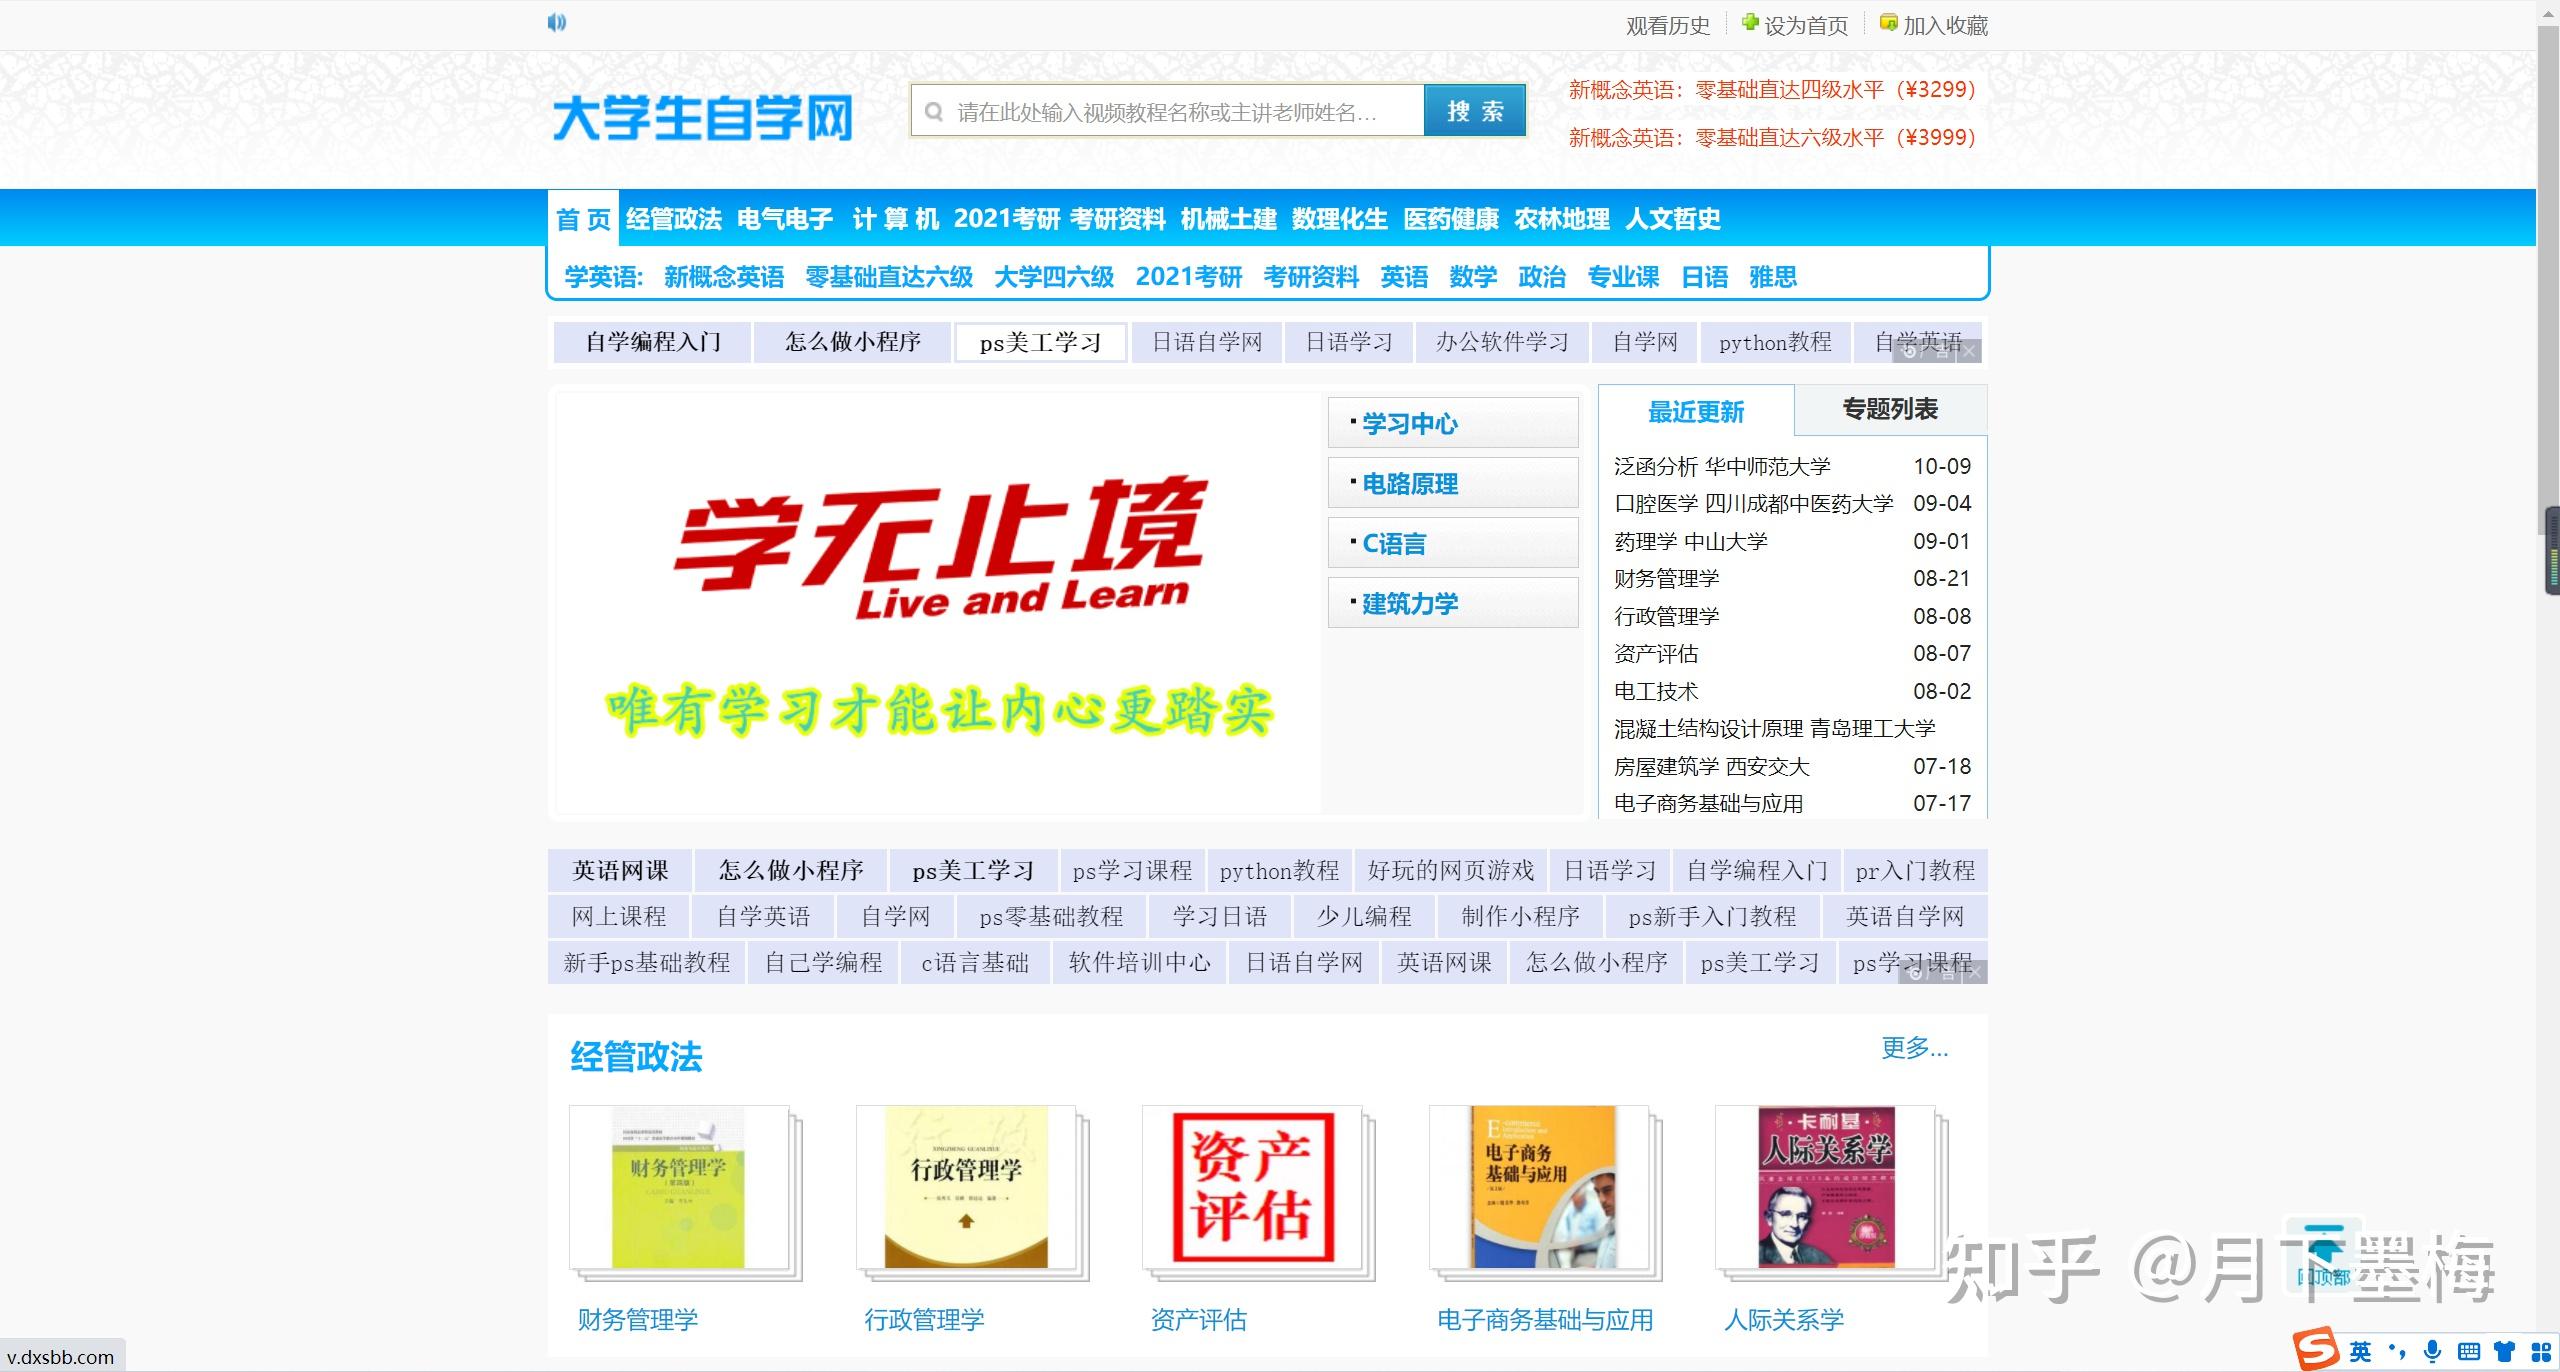Screen dimensions: 2560x1372
Task: Close the top ad banner X
Action: [1969, 351]
